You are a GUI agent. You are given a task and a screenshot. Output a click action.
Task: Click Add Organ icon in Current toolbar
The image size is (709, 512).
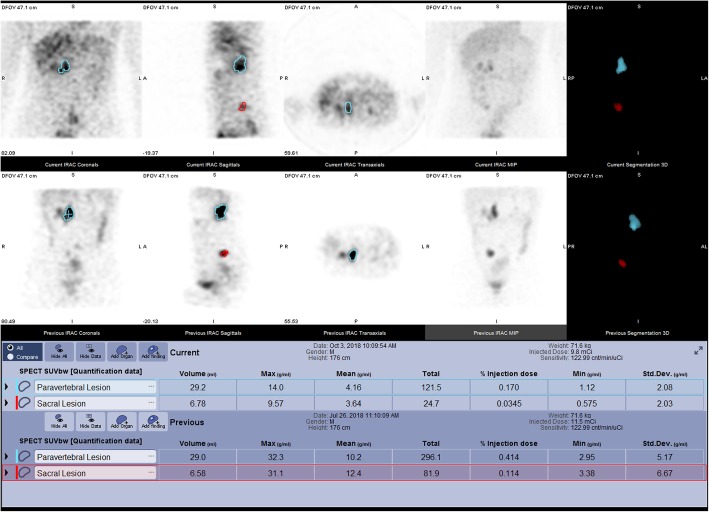tap(122, 351)
